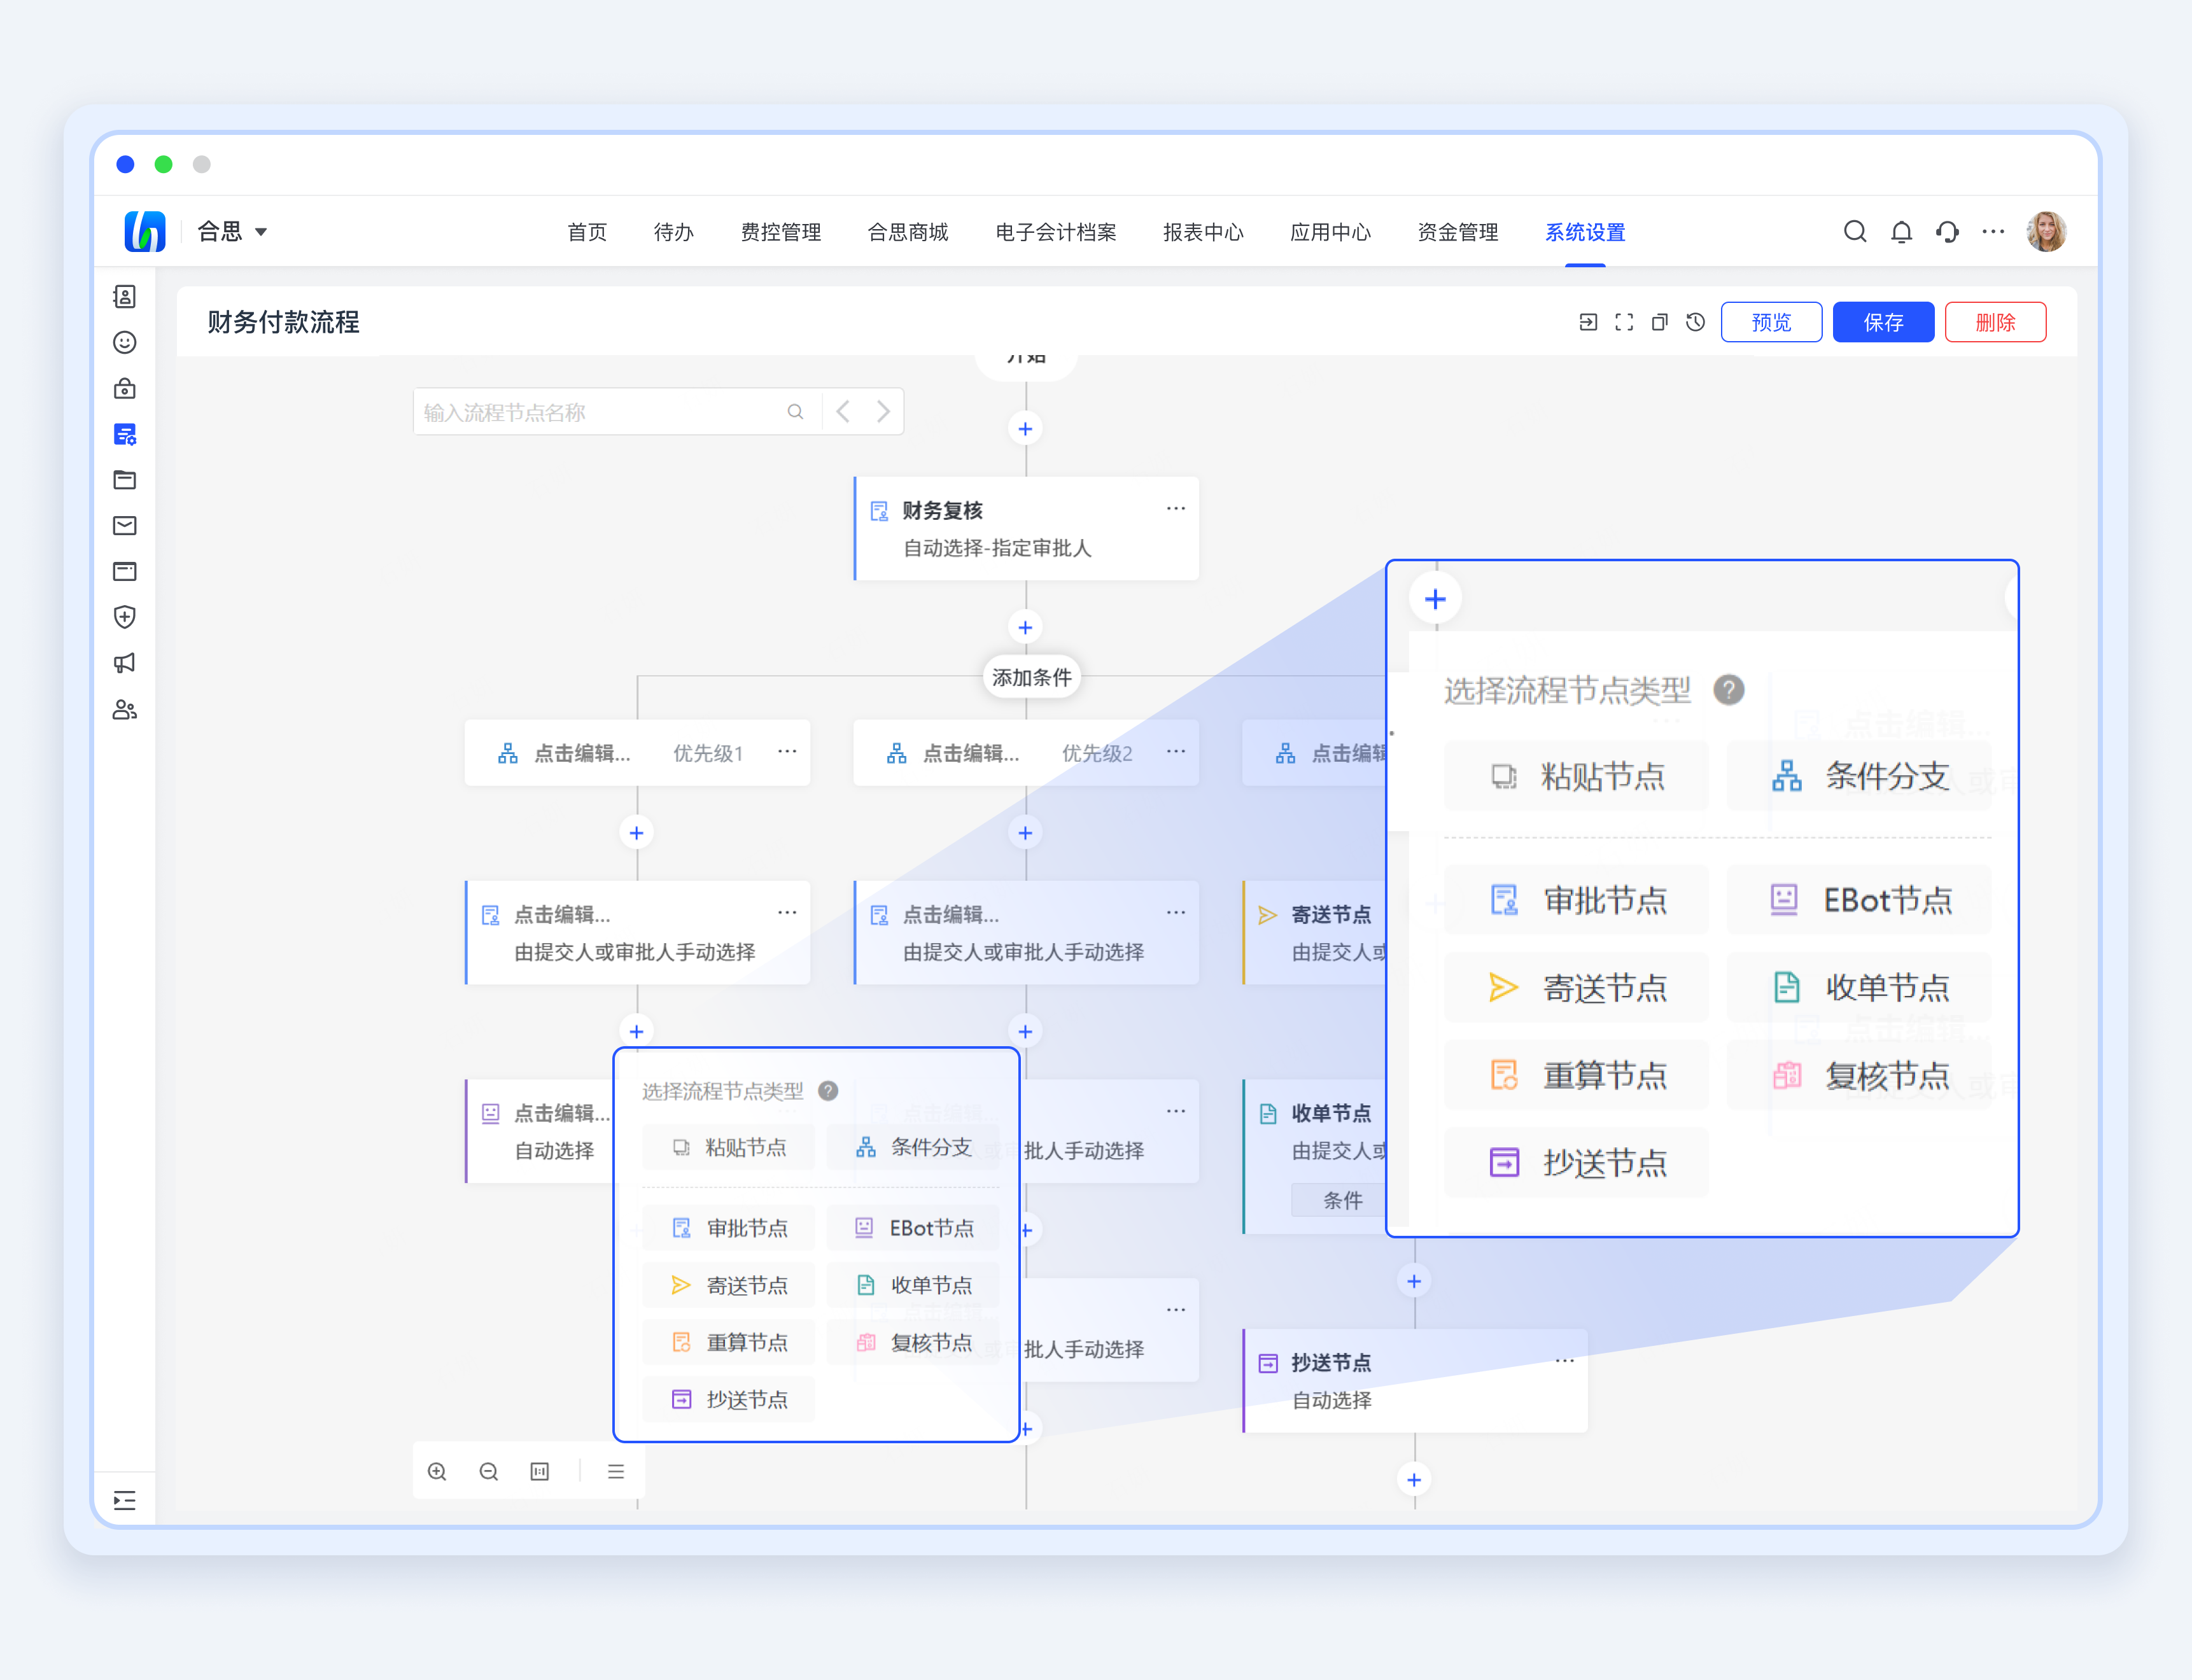Click the search magnifier icon in header

click(1854, 232)
